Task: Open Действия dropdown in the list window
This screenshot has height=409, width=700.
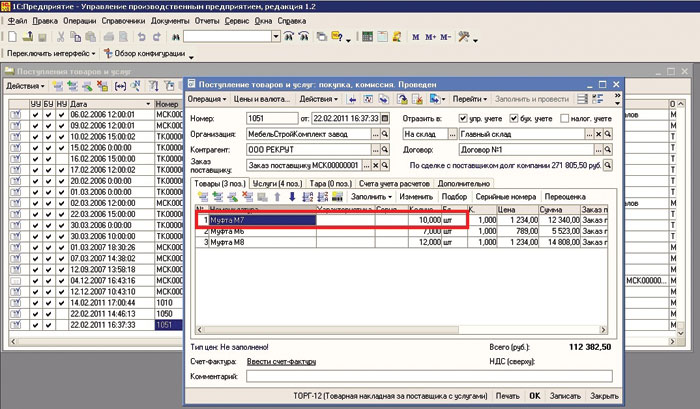Action: click(25, 86)
